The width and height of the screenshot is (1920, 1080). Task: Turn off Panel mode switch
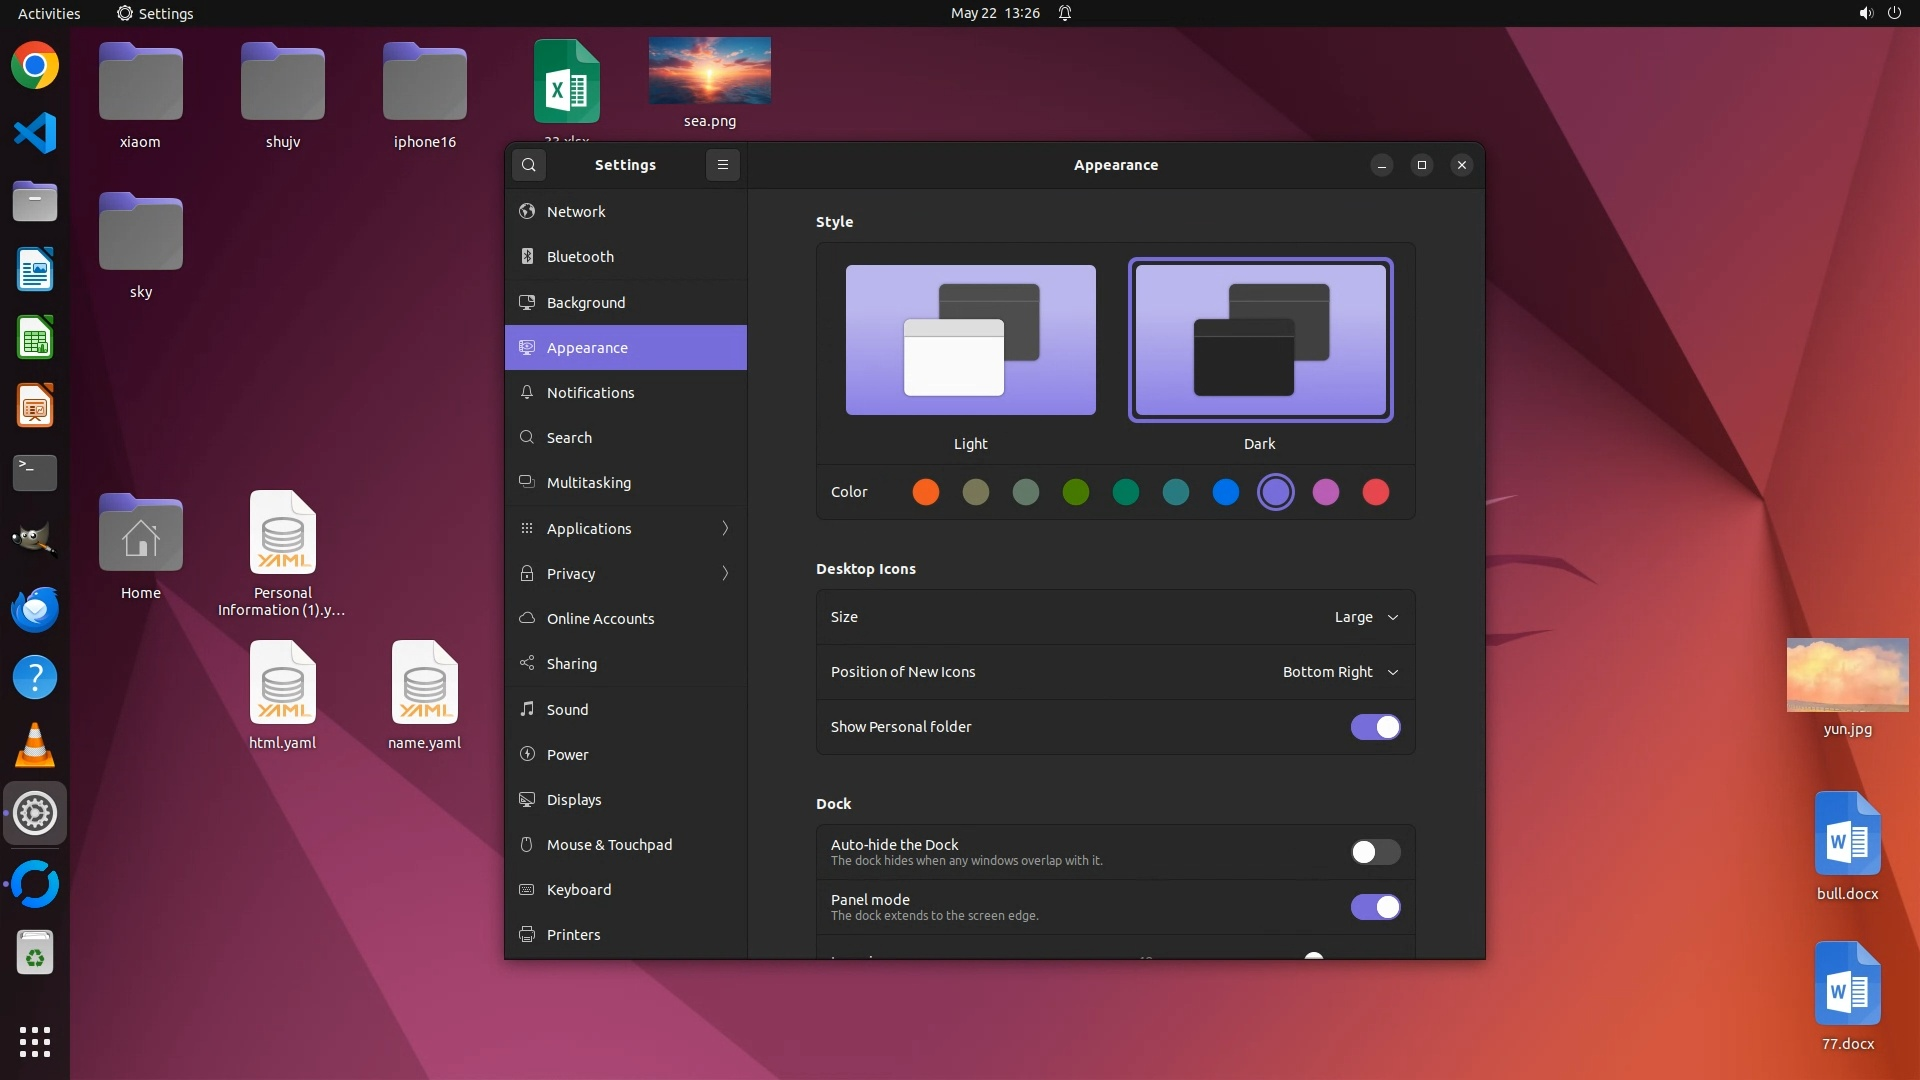(x=1375, y=907)
